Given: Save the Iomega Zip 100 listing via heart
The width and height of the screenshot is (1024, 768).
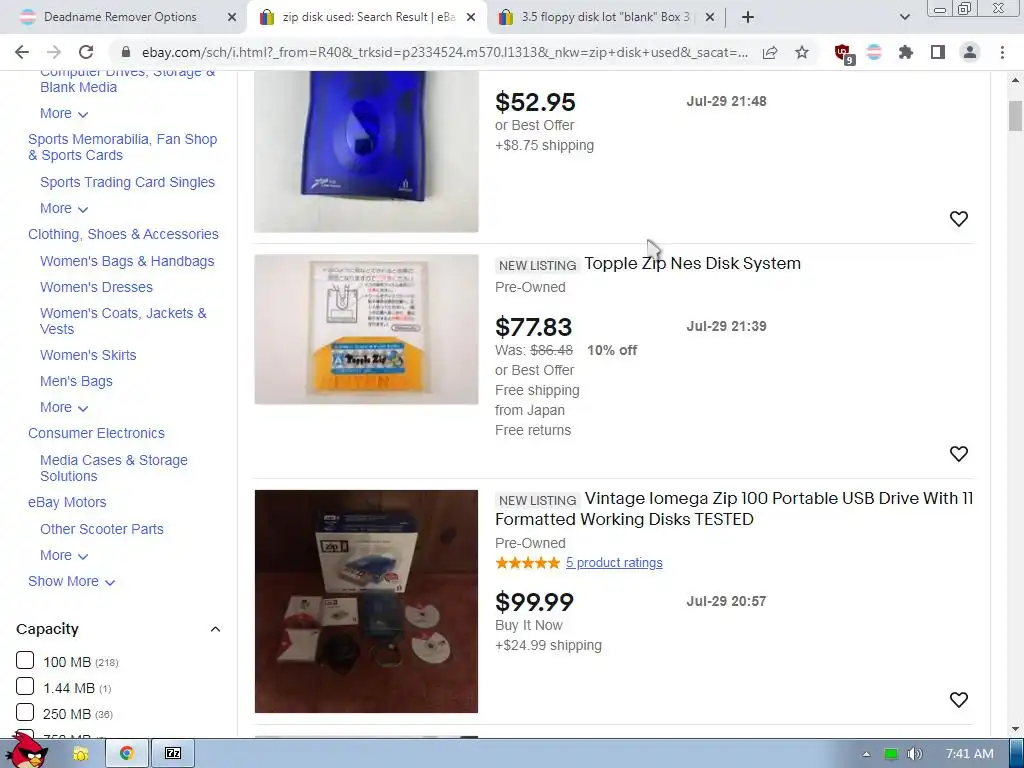Looking at the screenshot, I should click(x=958, y=699).
